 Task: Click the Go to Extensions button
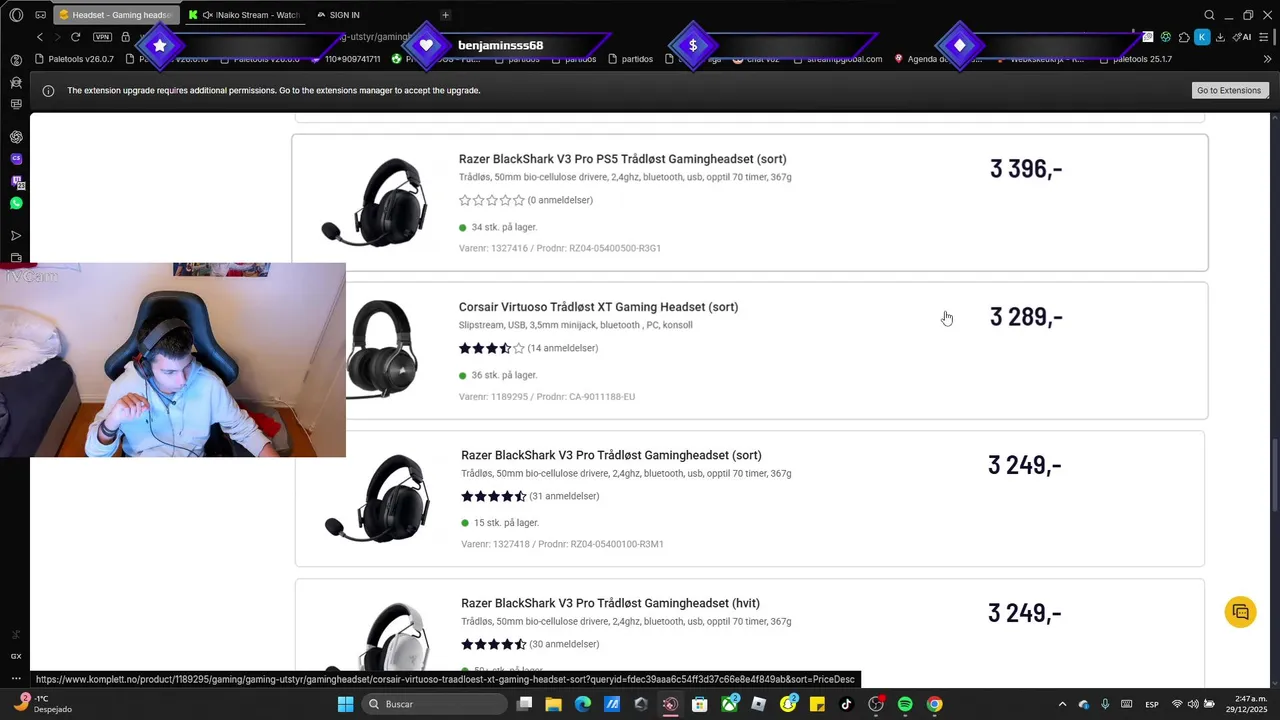point(1229,90)
